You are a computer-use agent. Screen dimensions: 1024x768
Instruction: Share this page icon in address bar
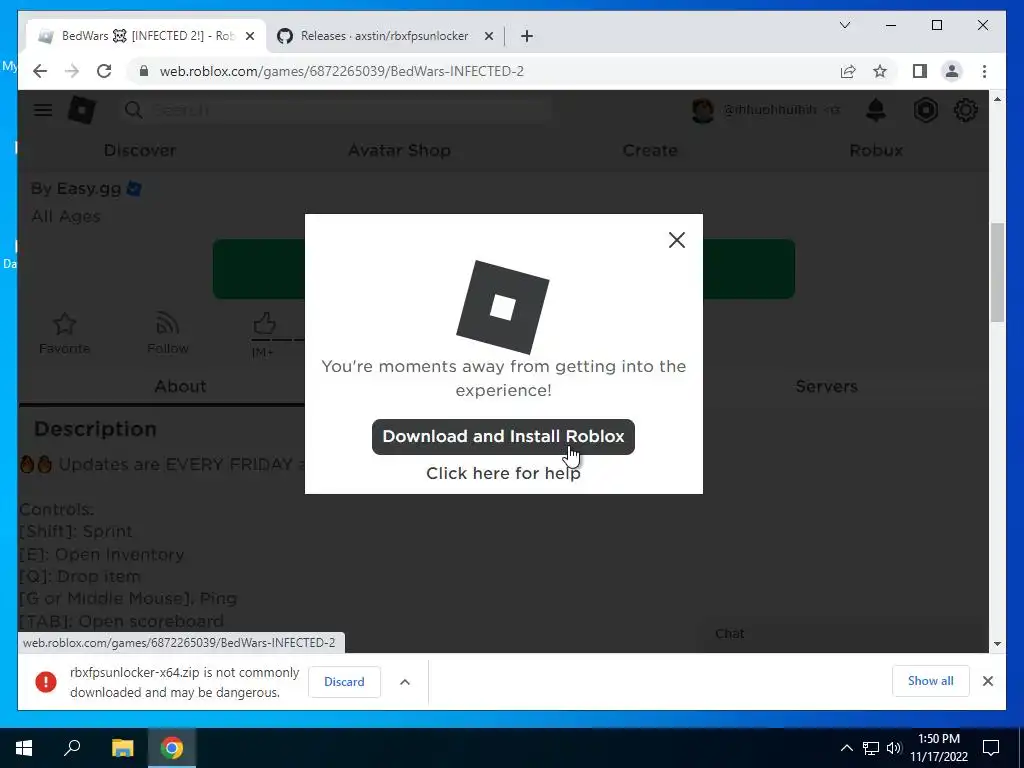848,71
